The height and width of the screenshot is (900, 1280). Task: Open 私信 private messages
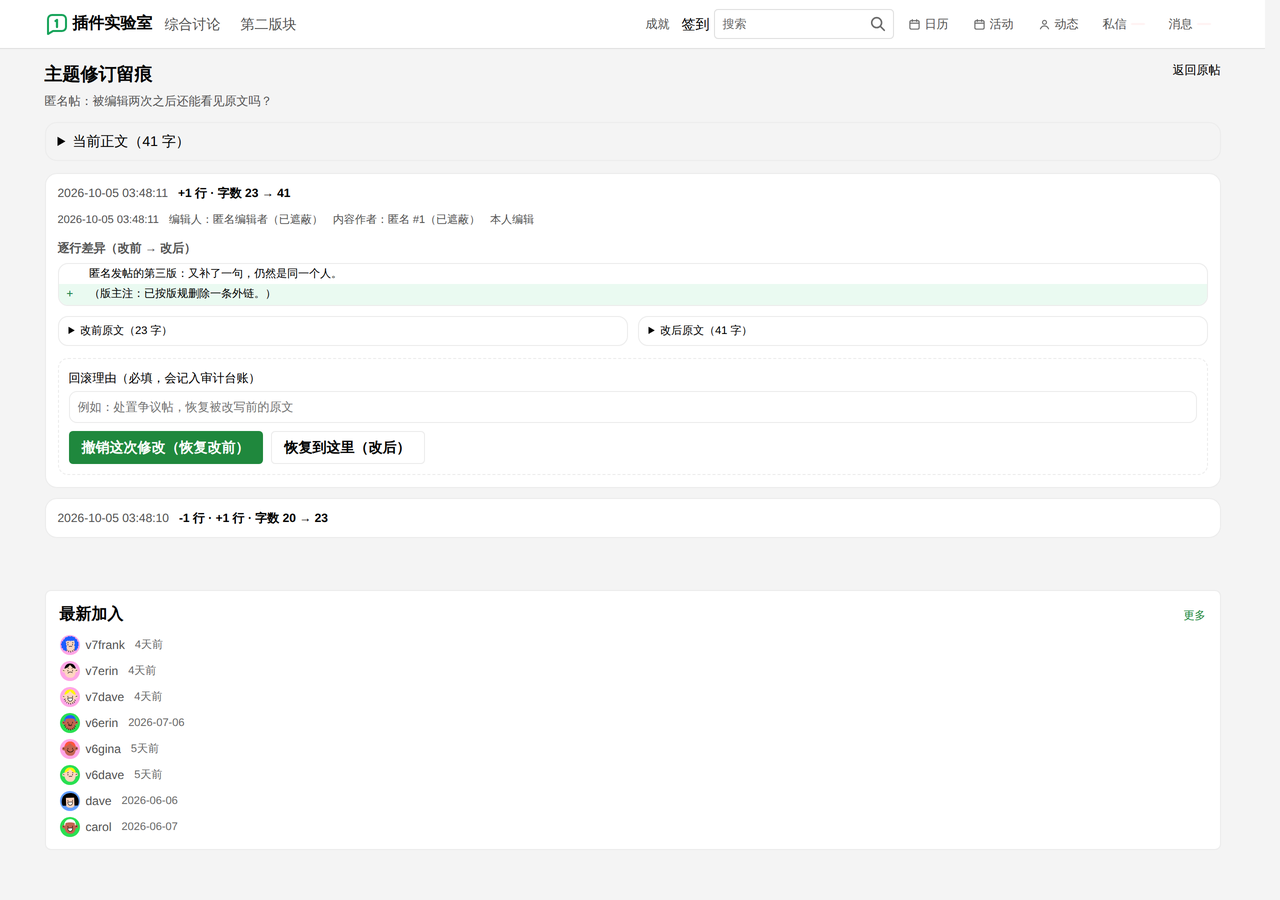(1115, 24)
